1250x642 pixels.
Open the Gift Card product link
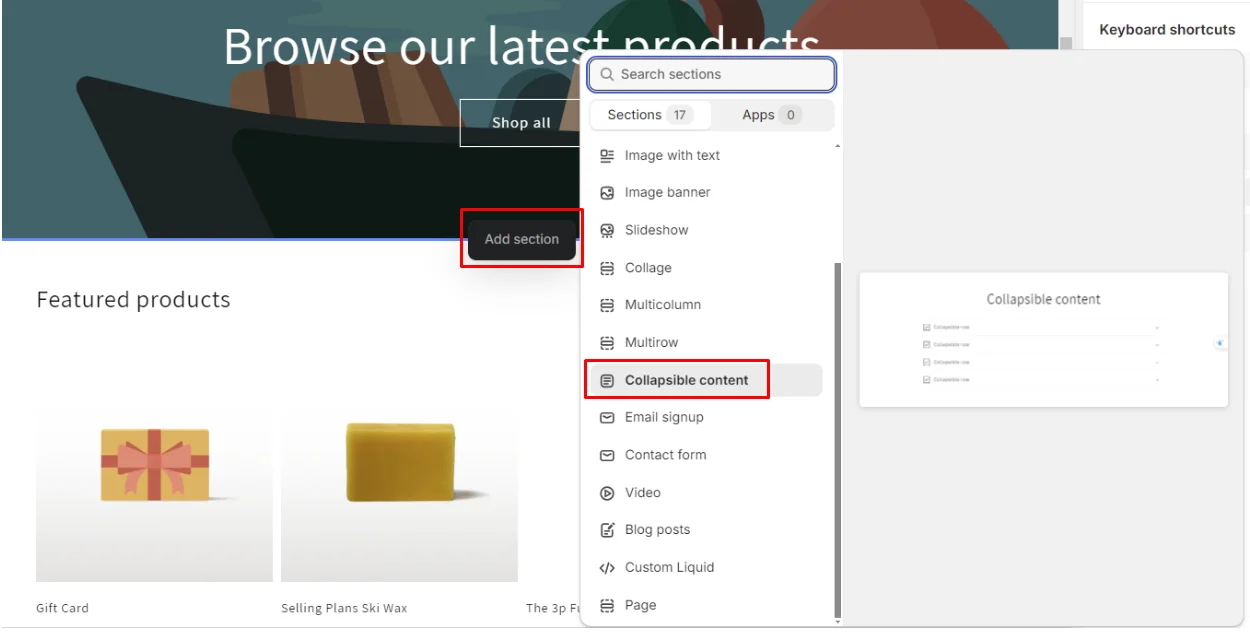click(x=62, y=608)
